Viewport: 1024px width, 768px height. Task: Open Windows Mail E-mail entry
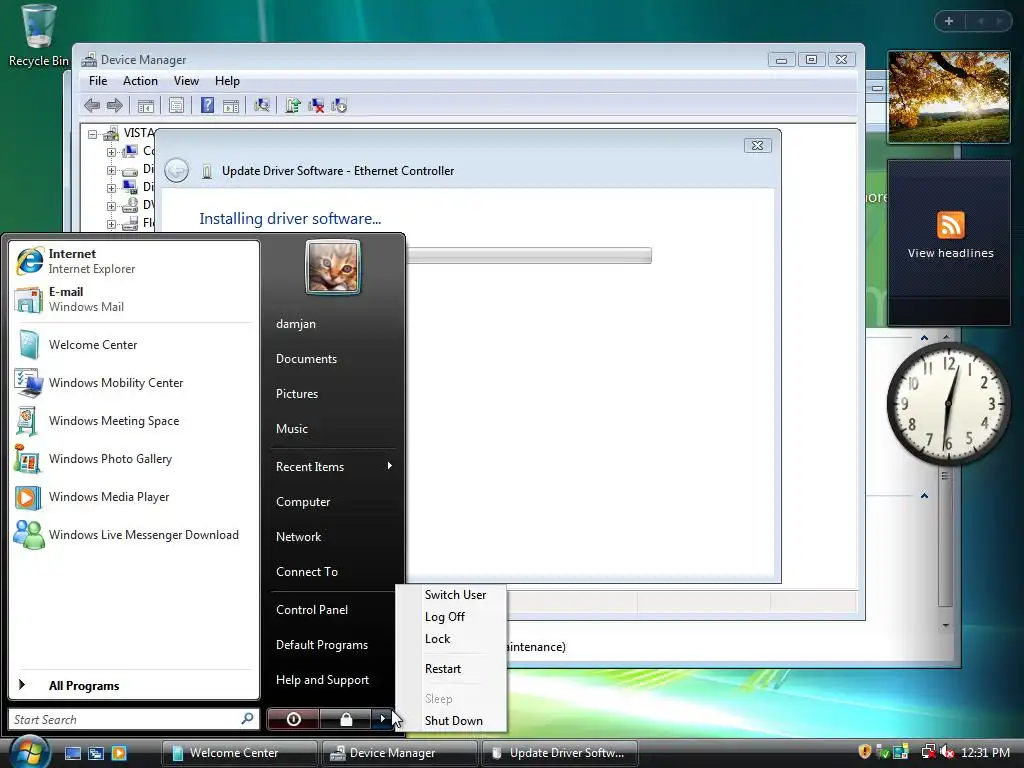[x=134, y=299]
